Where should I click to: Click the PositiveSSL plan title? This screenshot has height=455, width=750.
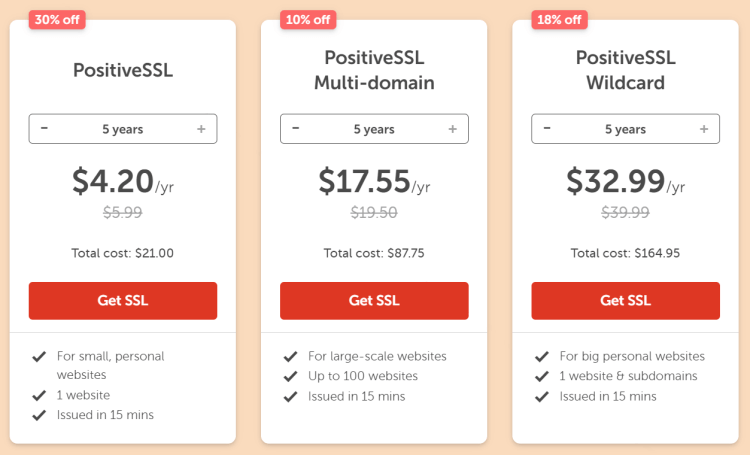point(123,70)
